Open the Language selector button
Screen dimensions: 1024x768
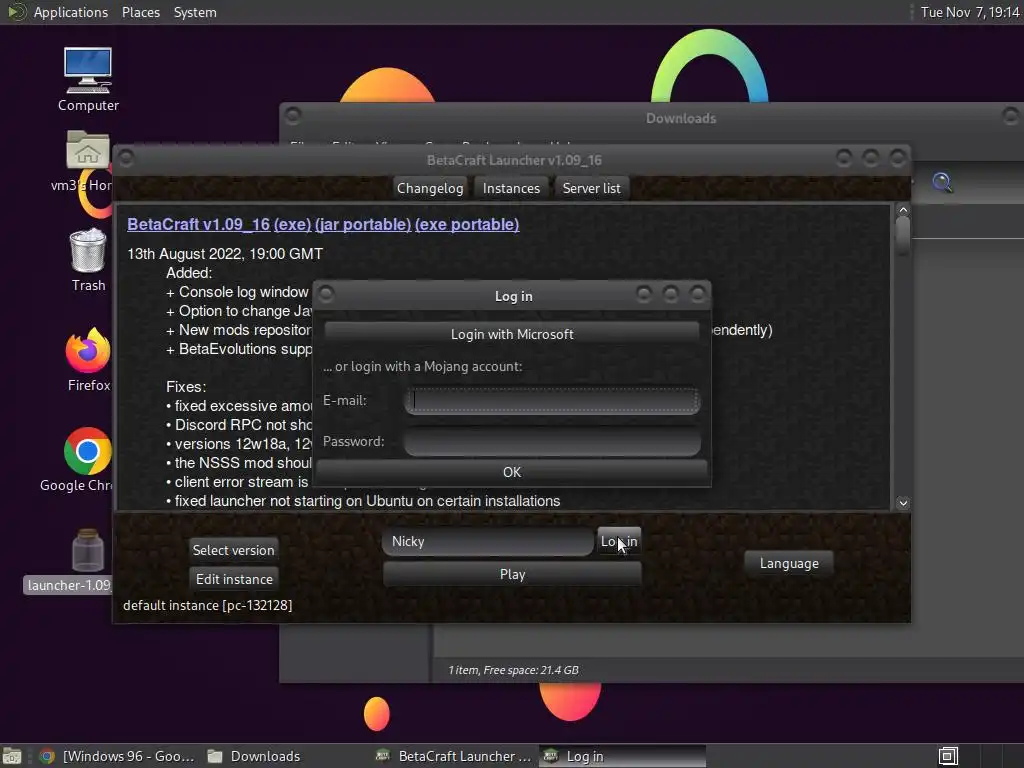(789, 563)
